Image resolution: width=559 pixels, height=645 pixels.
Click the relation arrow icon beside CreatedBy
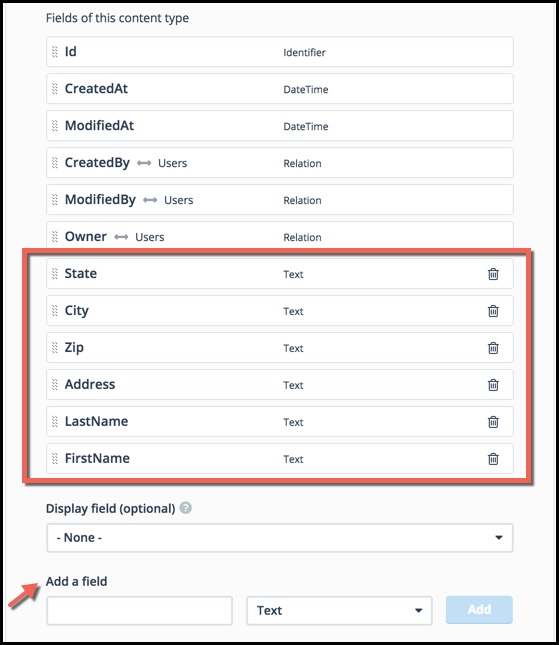[x=144, y=163]
